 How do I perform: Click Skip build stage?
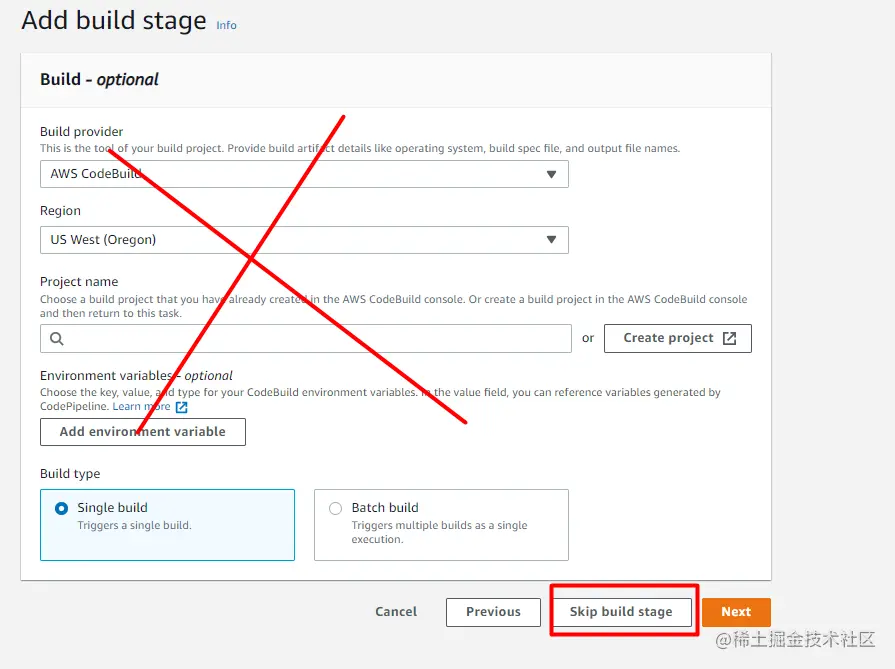pyautogui.click(x=621, y=612)
